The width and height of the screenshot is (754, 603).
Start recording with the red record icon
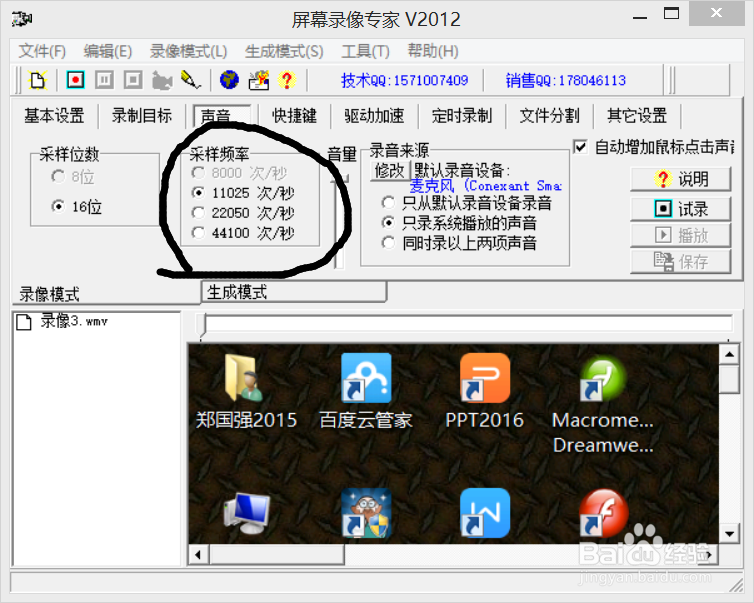[75, 80]
